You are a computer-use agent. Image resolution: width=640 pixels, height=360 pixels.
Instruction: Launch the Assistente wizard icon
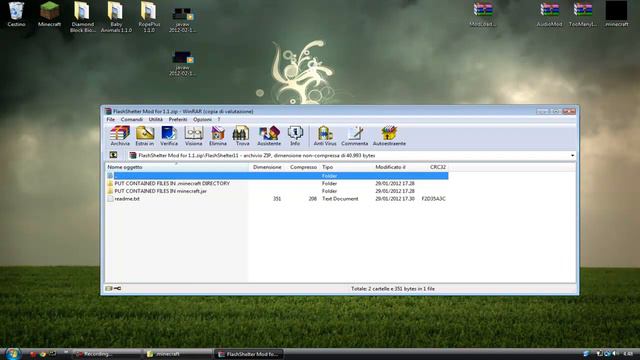269,136
